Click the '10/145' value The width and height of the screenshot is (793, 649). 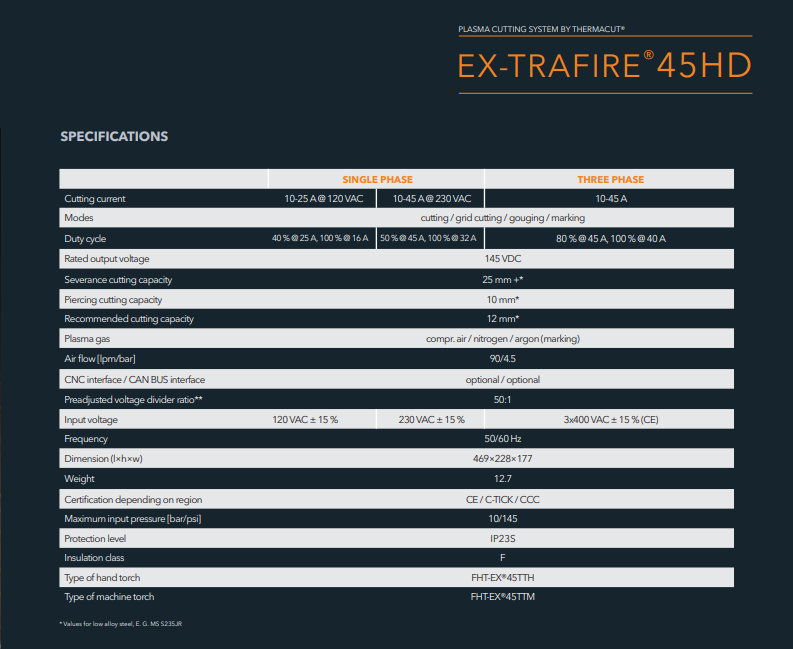pyautogui.click(x=503, y=519)
